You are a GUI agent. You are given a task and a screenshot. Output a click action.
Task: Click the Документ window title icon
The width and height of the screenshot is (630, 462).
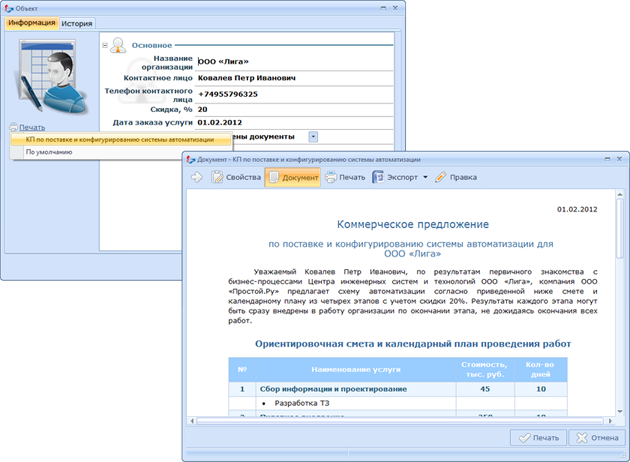[x=190, y=159]
